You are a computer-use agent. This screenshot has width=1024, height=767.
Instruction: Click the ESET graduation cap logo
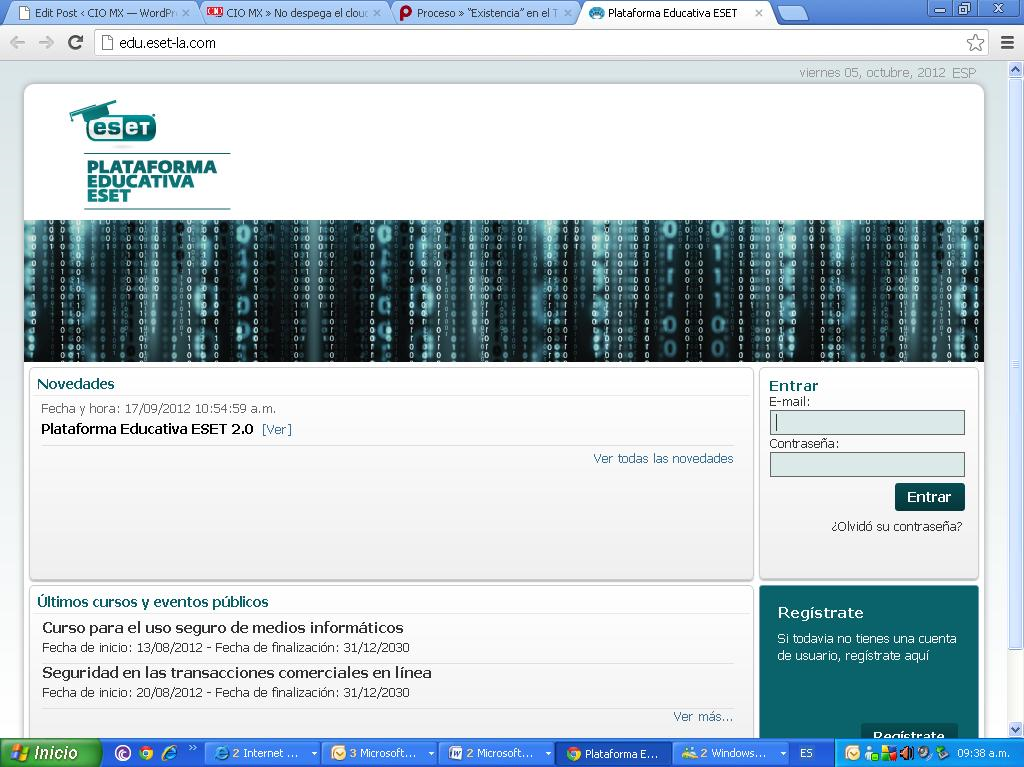(112, 121)
